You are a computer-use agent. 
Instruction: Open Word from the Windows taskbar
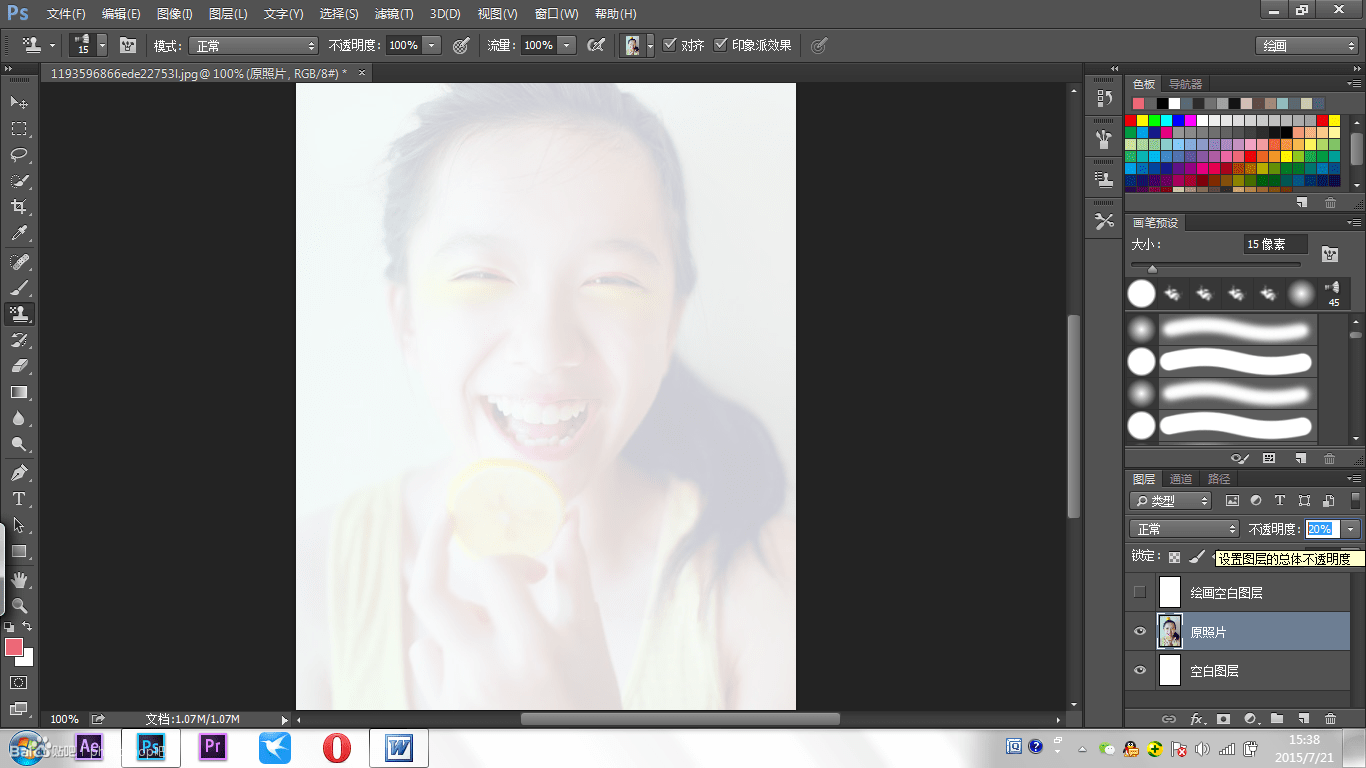[x=399, y=747]
